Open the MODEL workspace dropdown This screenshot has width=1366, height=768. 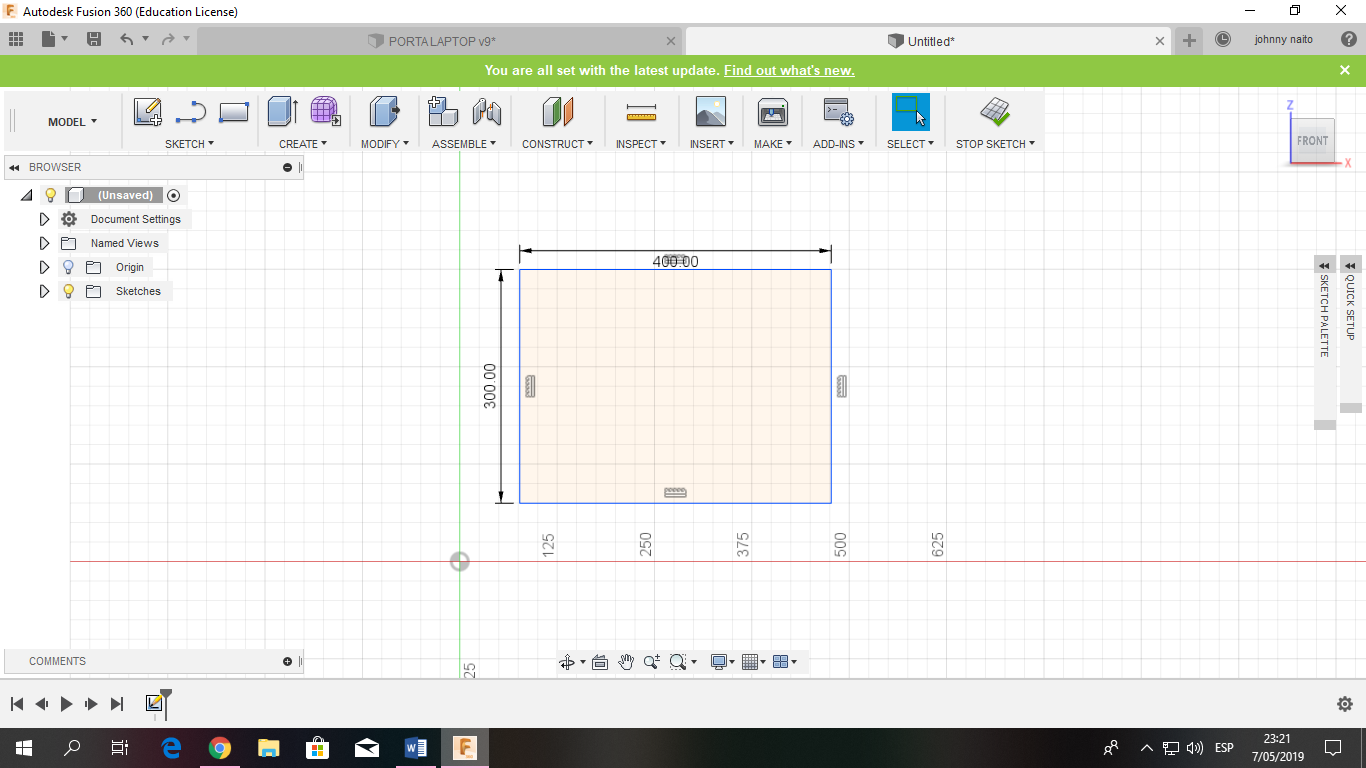(72, 122)
